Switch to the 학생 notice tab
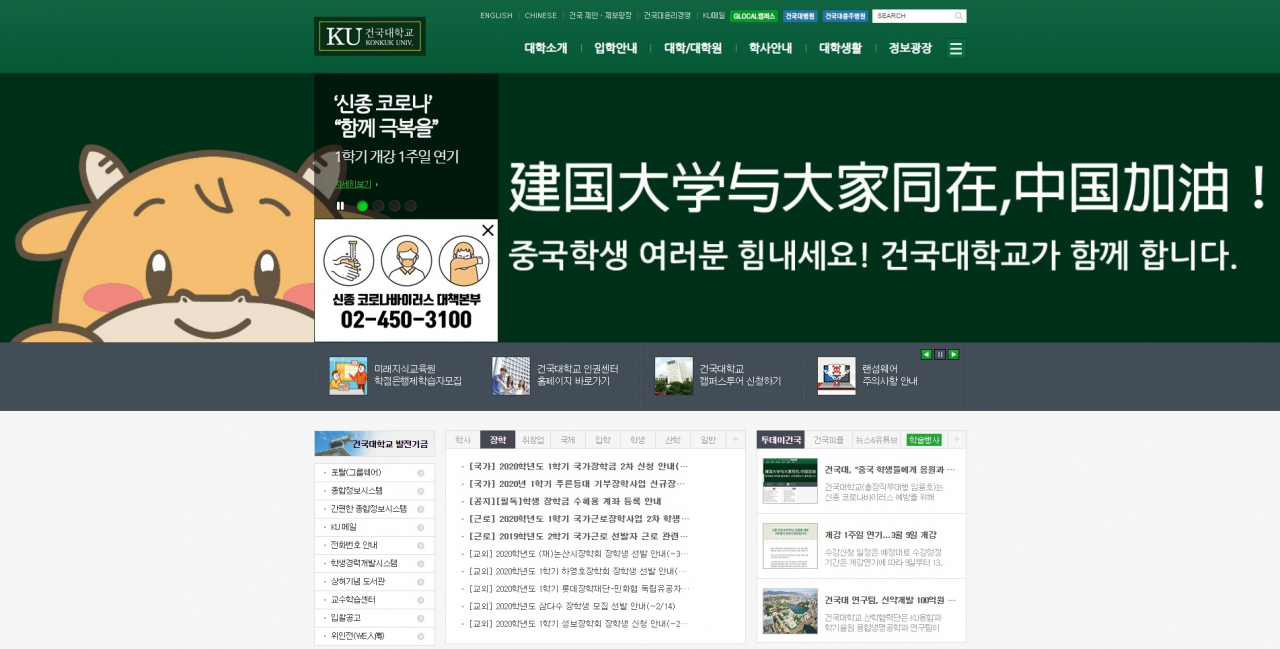The height and width of the screenshot is (649, 1280). (x=638, y=440)
